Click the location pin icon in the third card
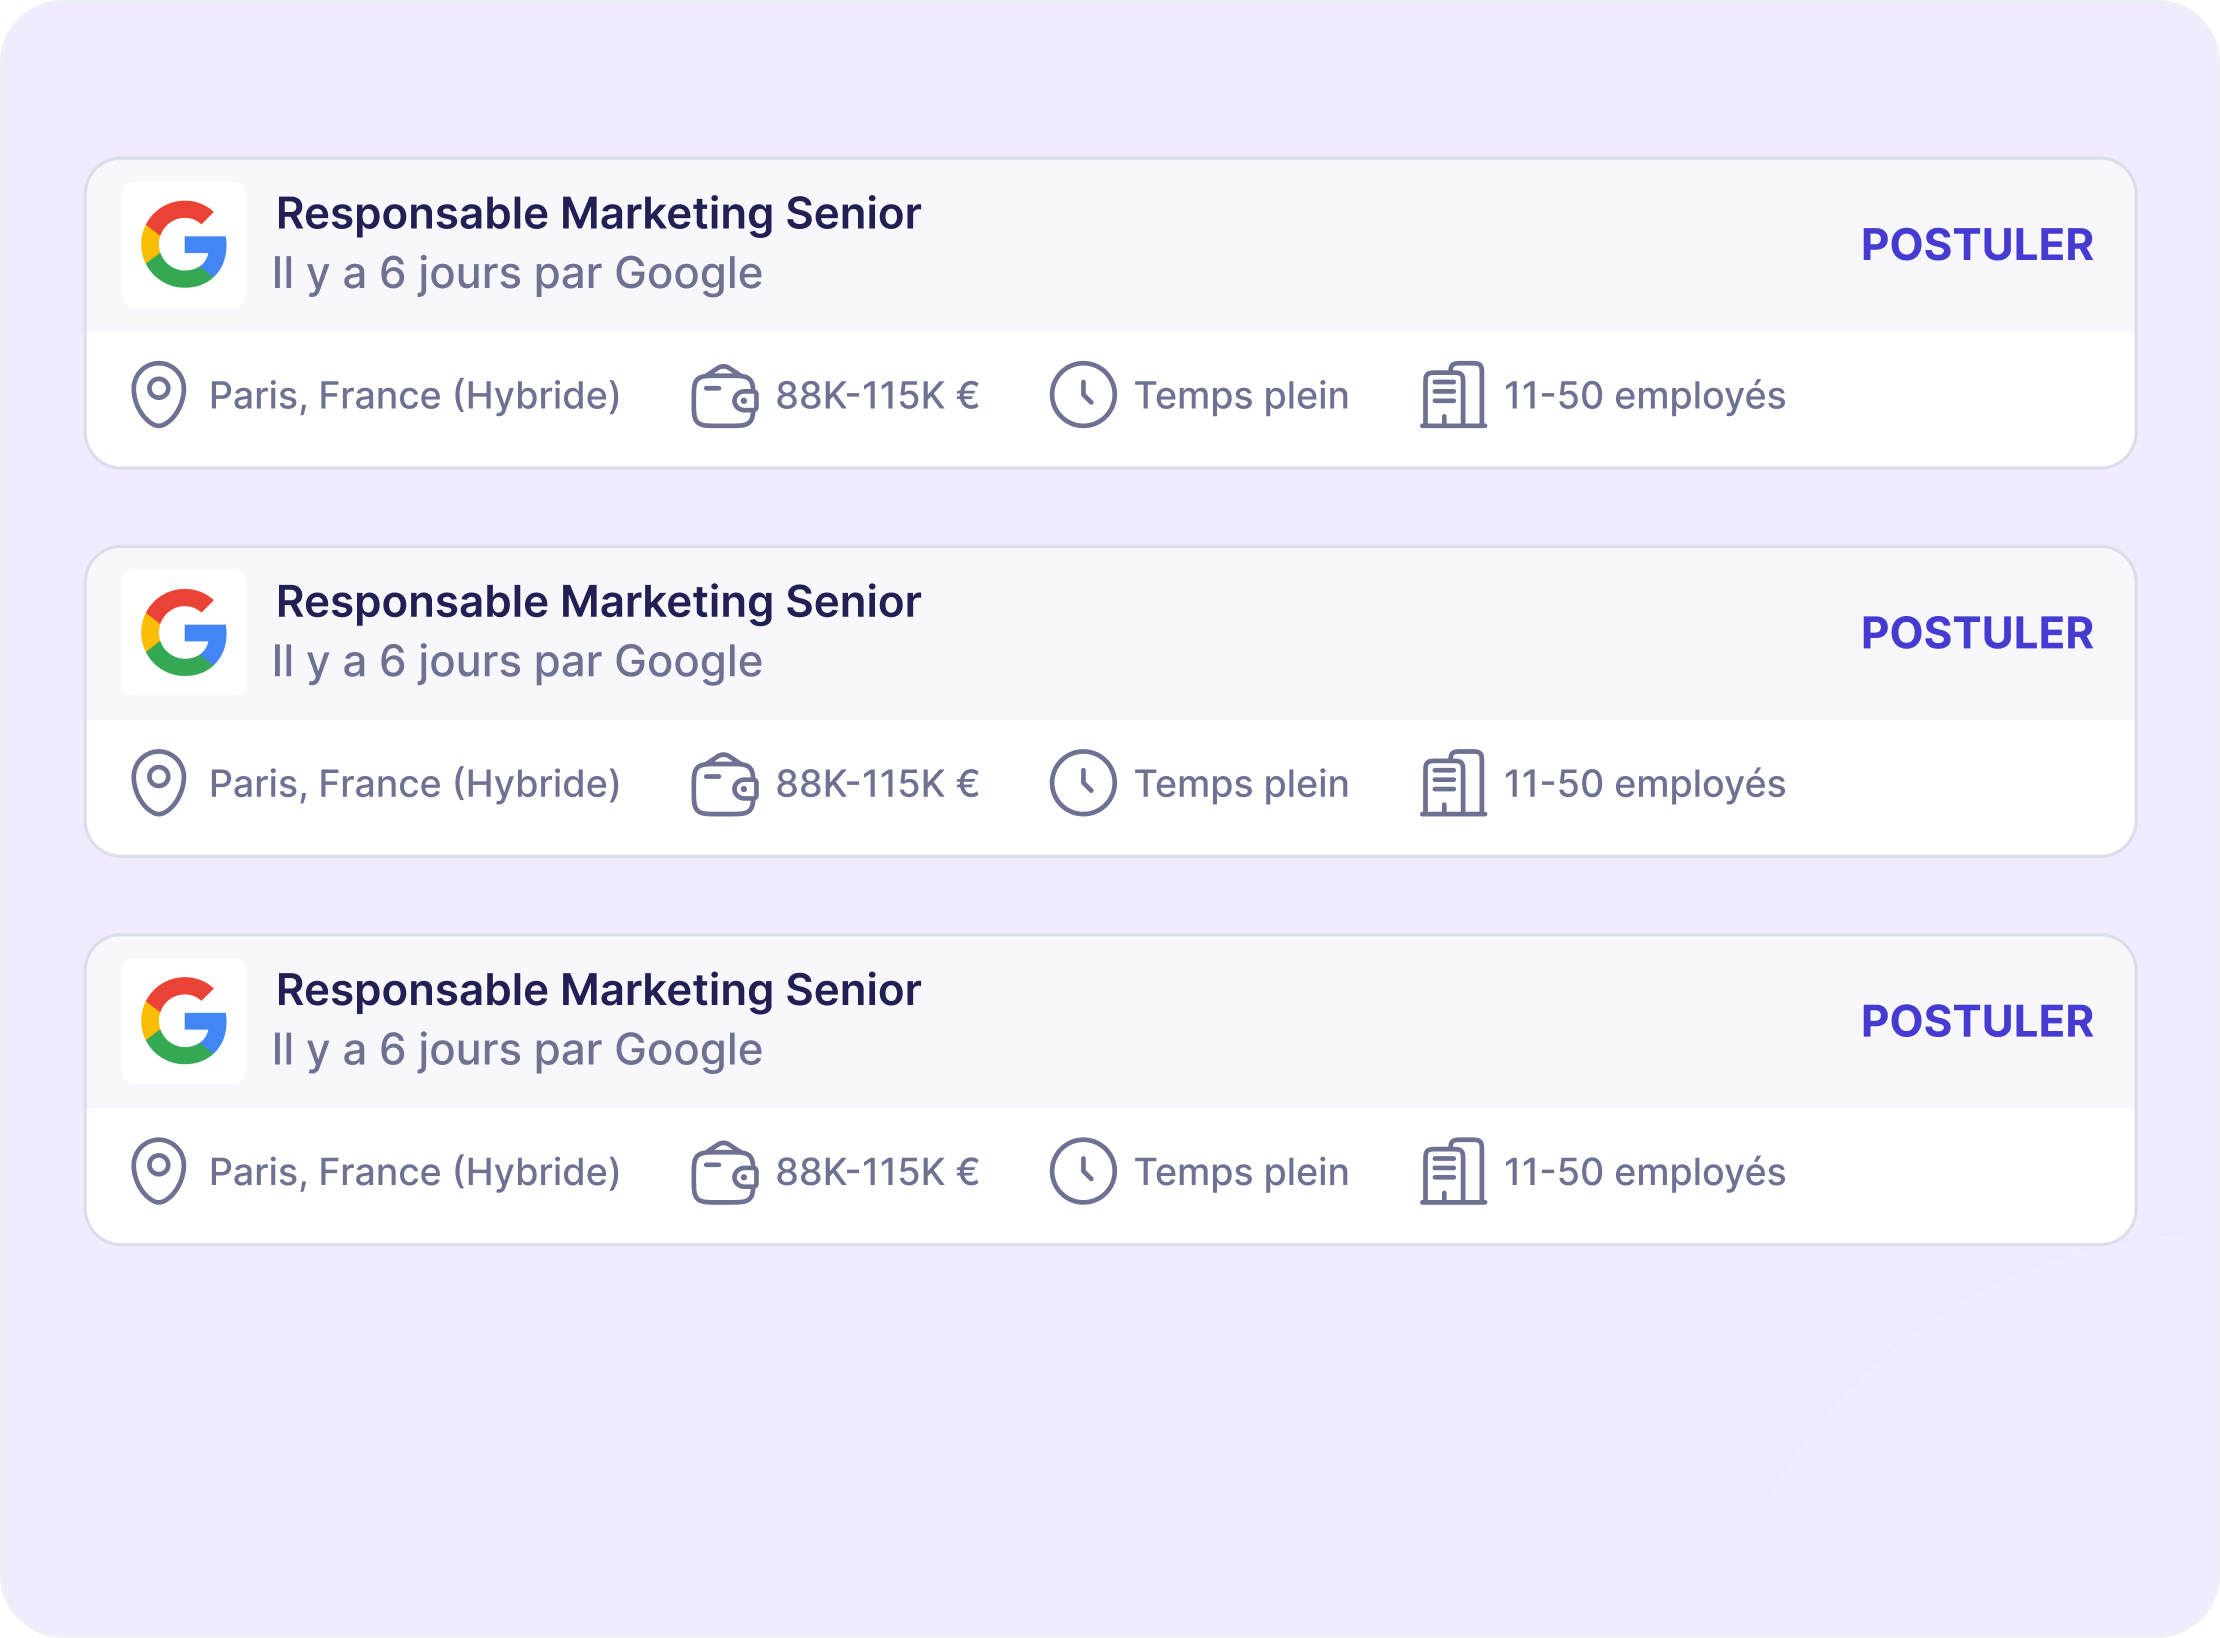Viewport: 2220px width, 1638px height. click(158, 1171)
